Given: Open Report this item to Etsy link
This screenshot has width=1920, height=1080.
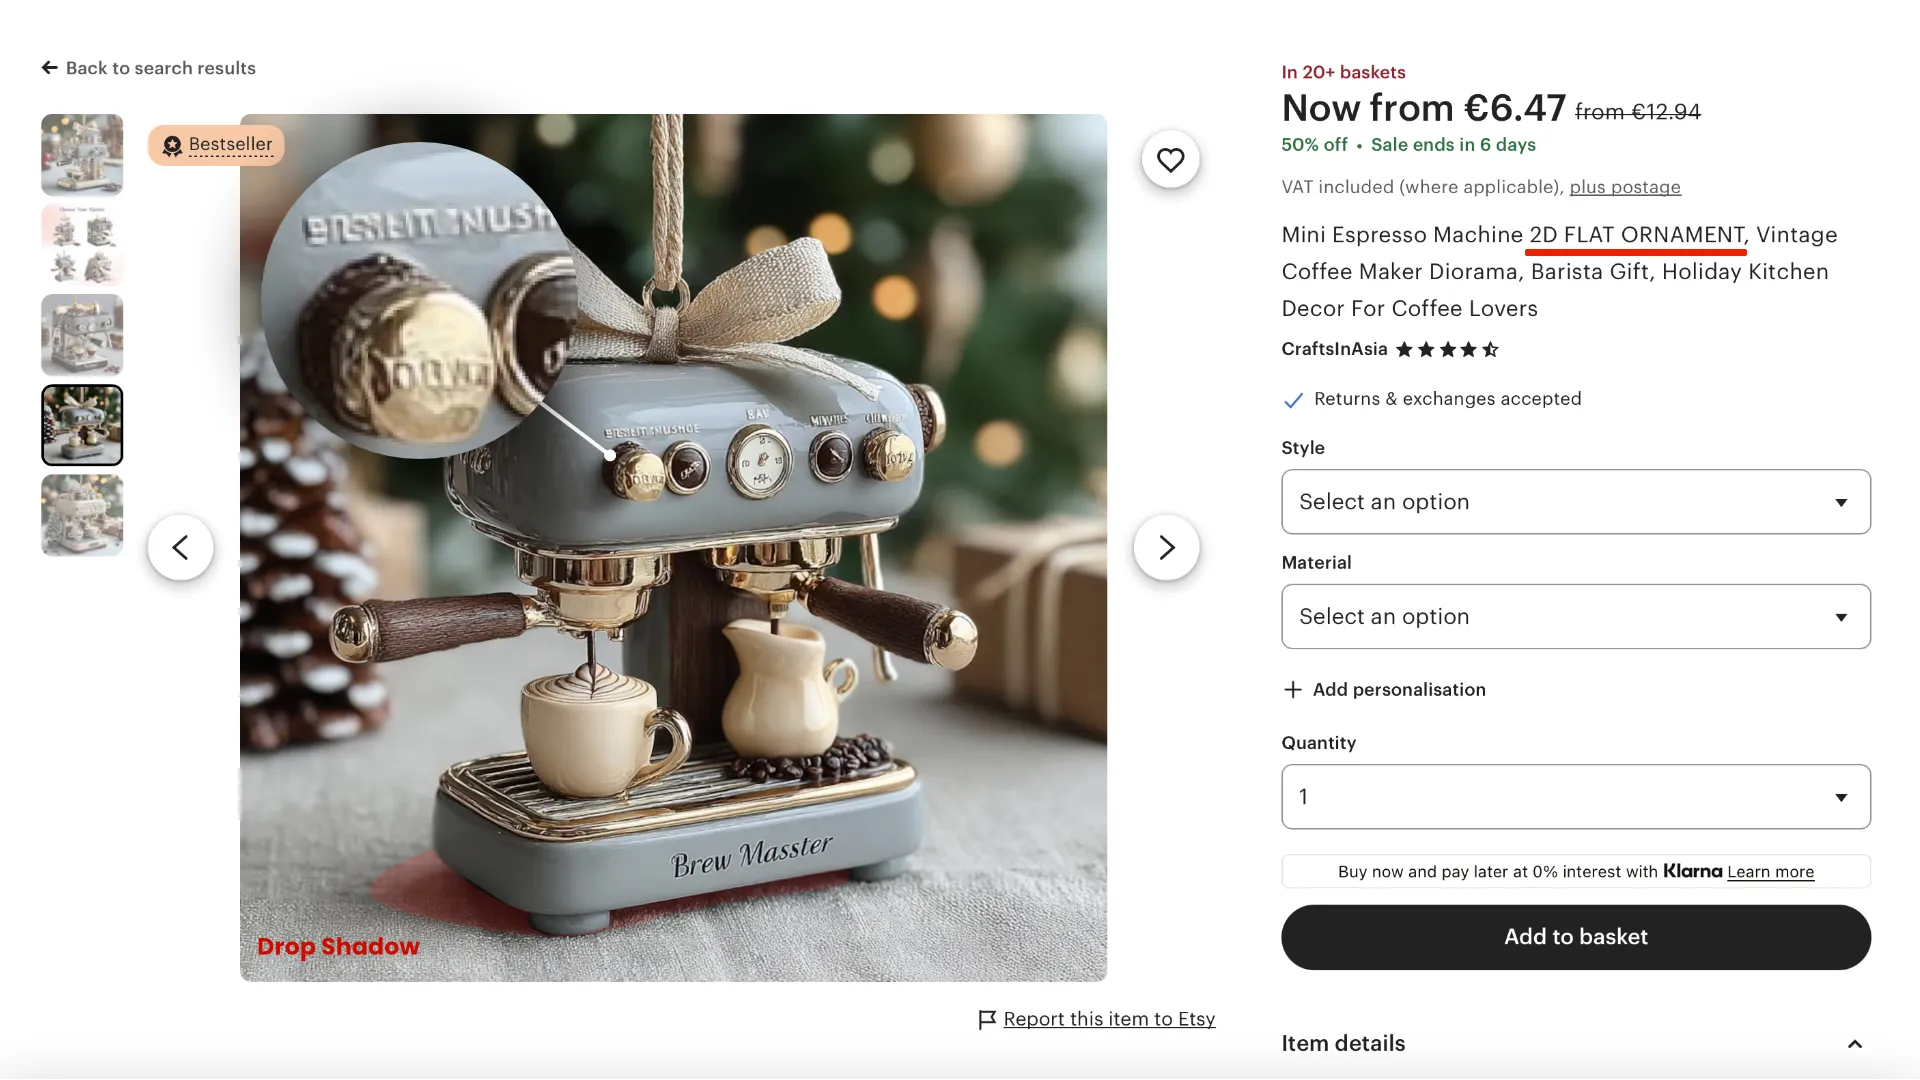Looking at the screenshot, I should (1109, 1019).
